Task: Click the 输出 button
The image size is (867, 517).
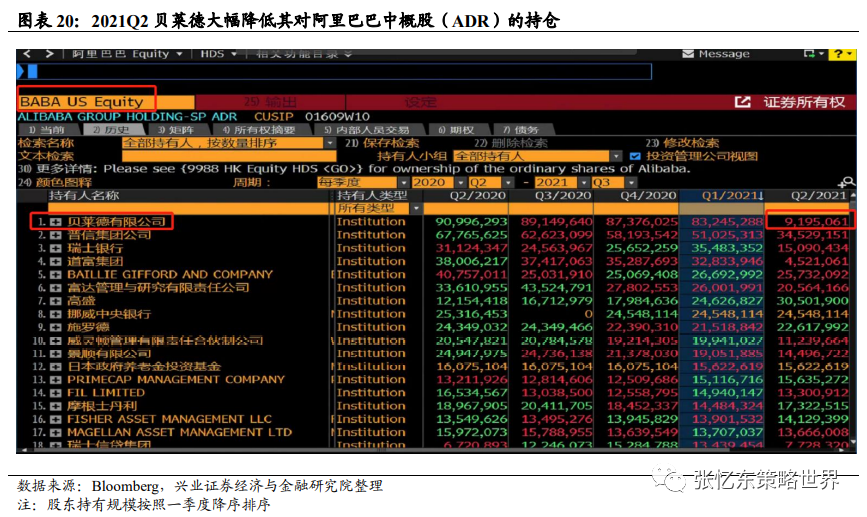Action: pyautogui.click(x=270, y=102)
